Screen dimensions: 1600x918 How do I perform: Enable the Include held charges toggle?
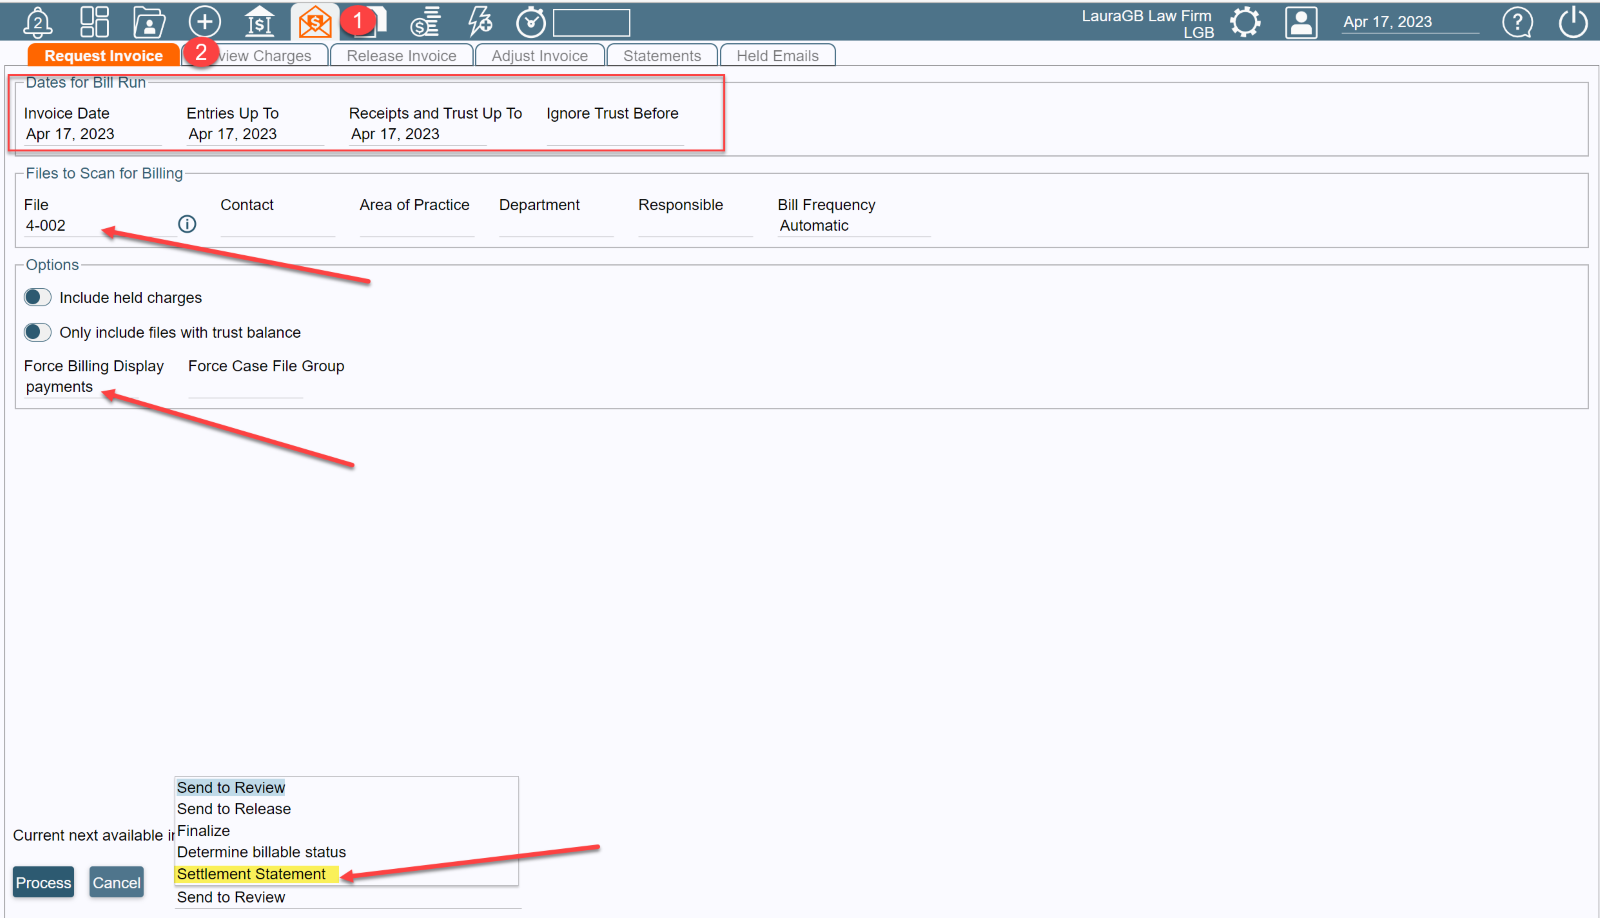click(37, 297)
